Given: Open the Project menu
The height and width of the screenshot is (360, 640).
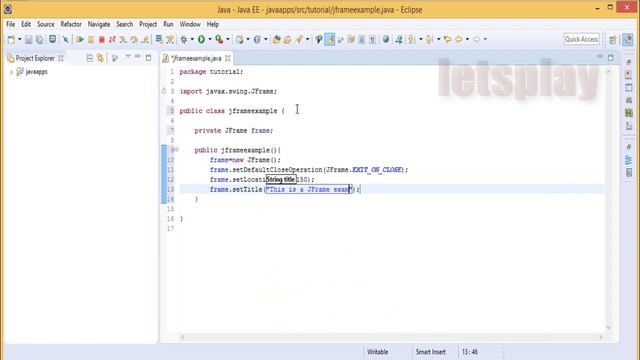Looking at the screenshot, I should point(148,24).
